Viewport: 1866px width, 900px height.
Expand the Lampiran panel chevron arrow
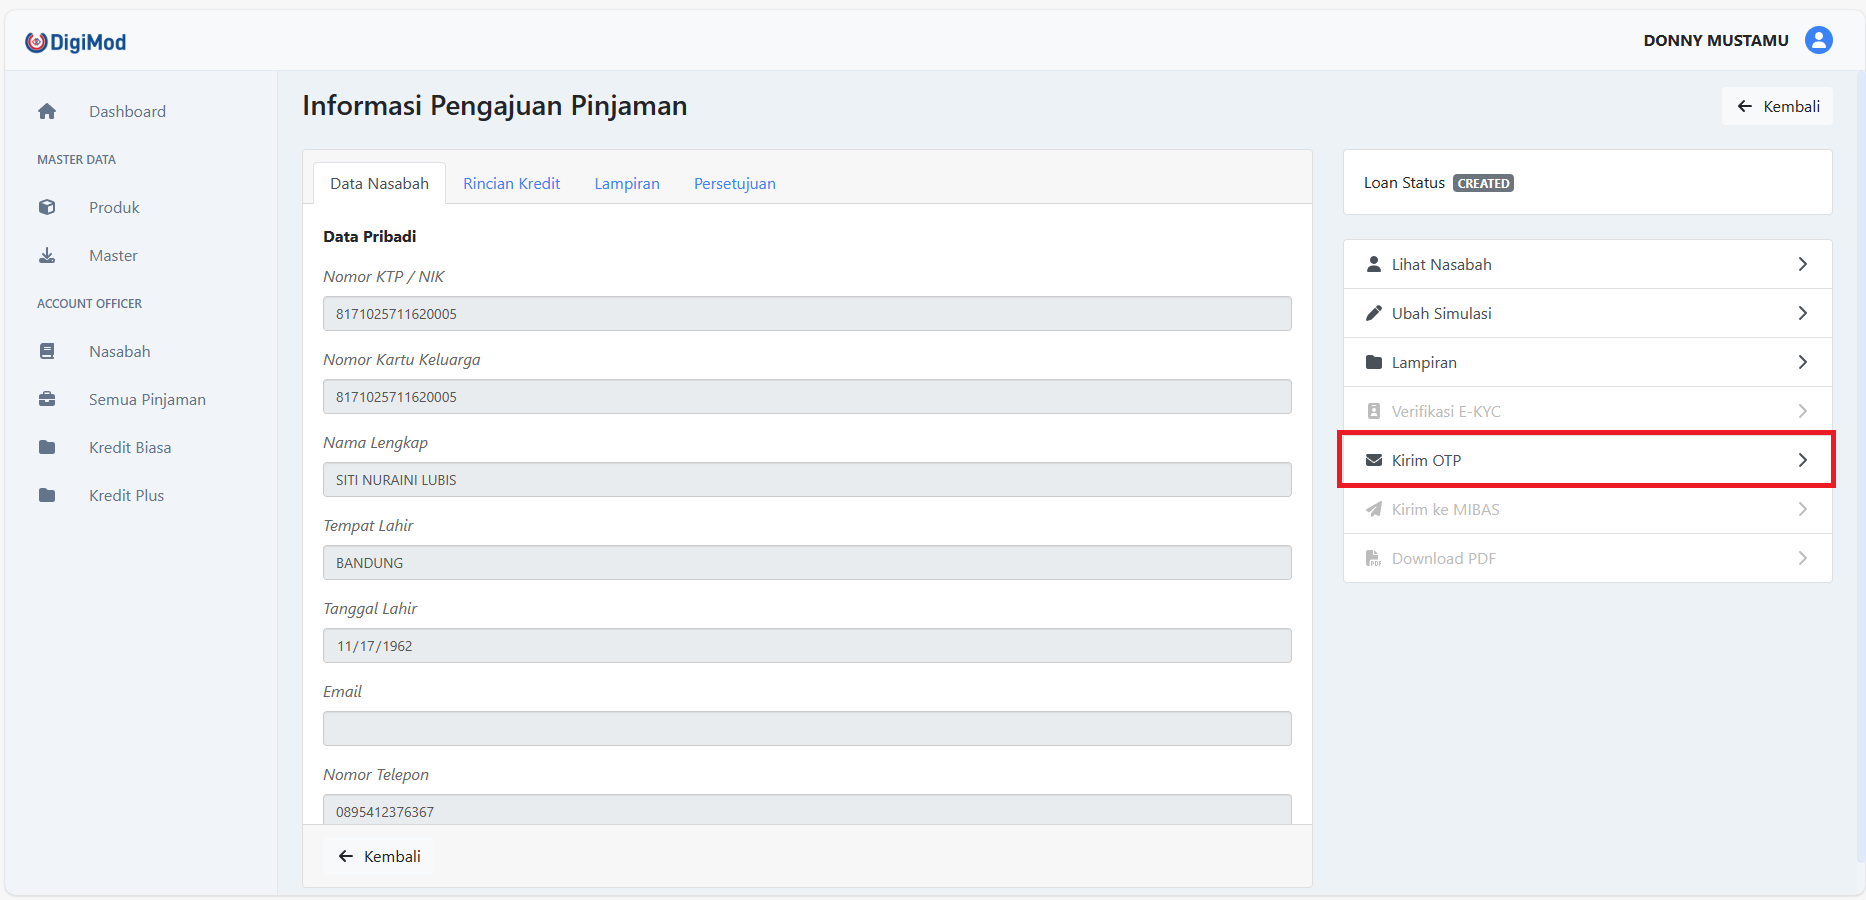click(1802, 363)
